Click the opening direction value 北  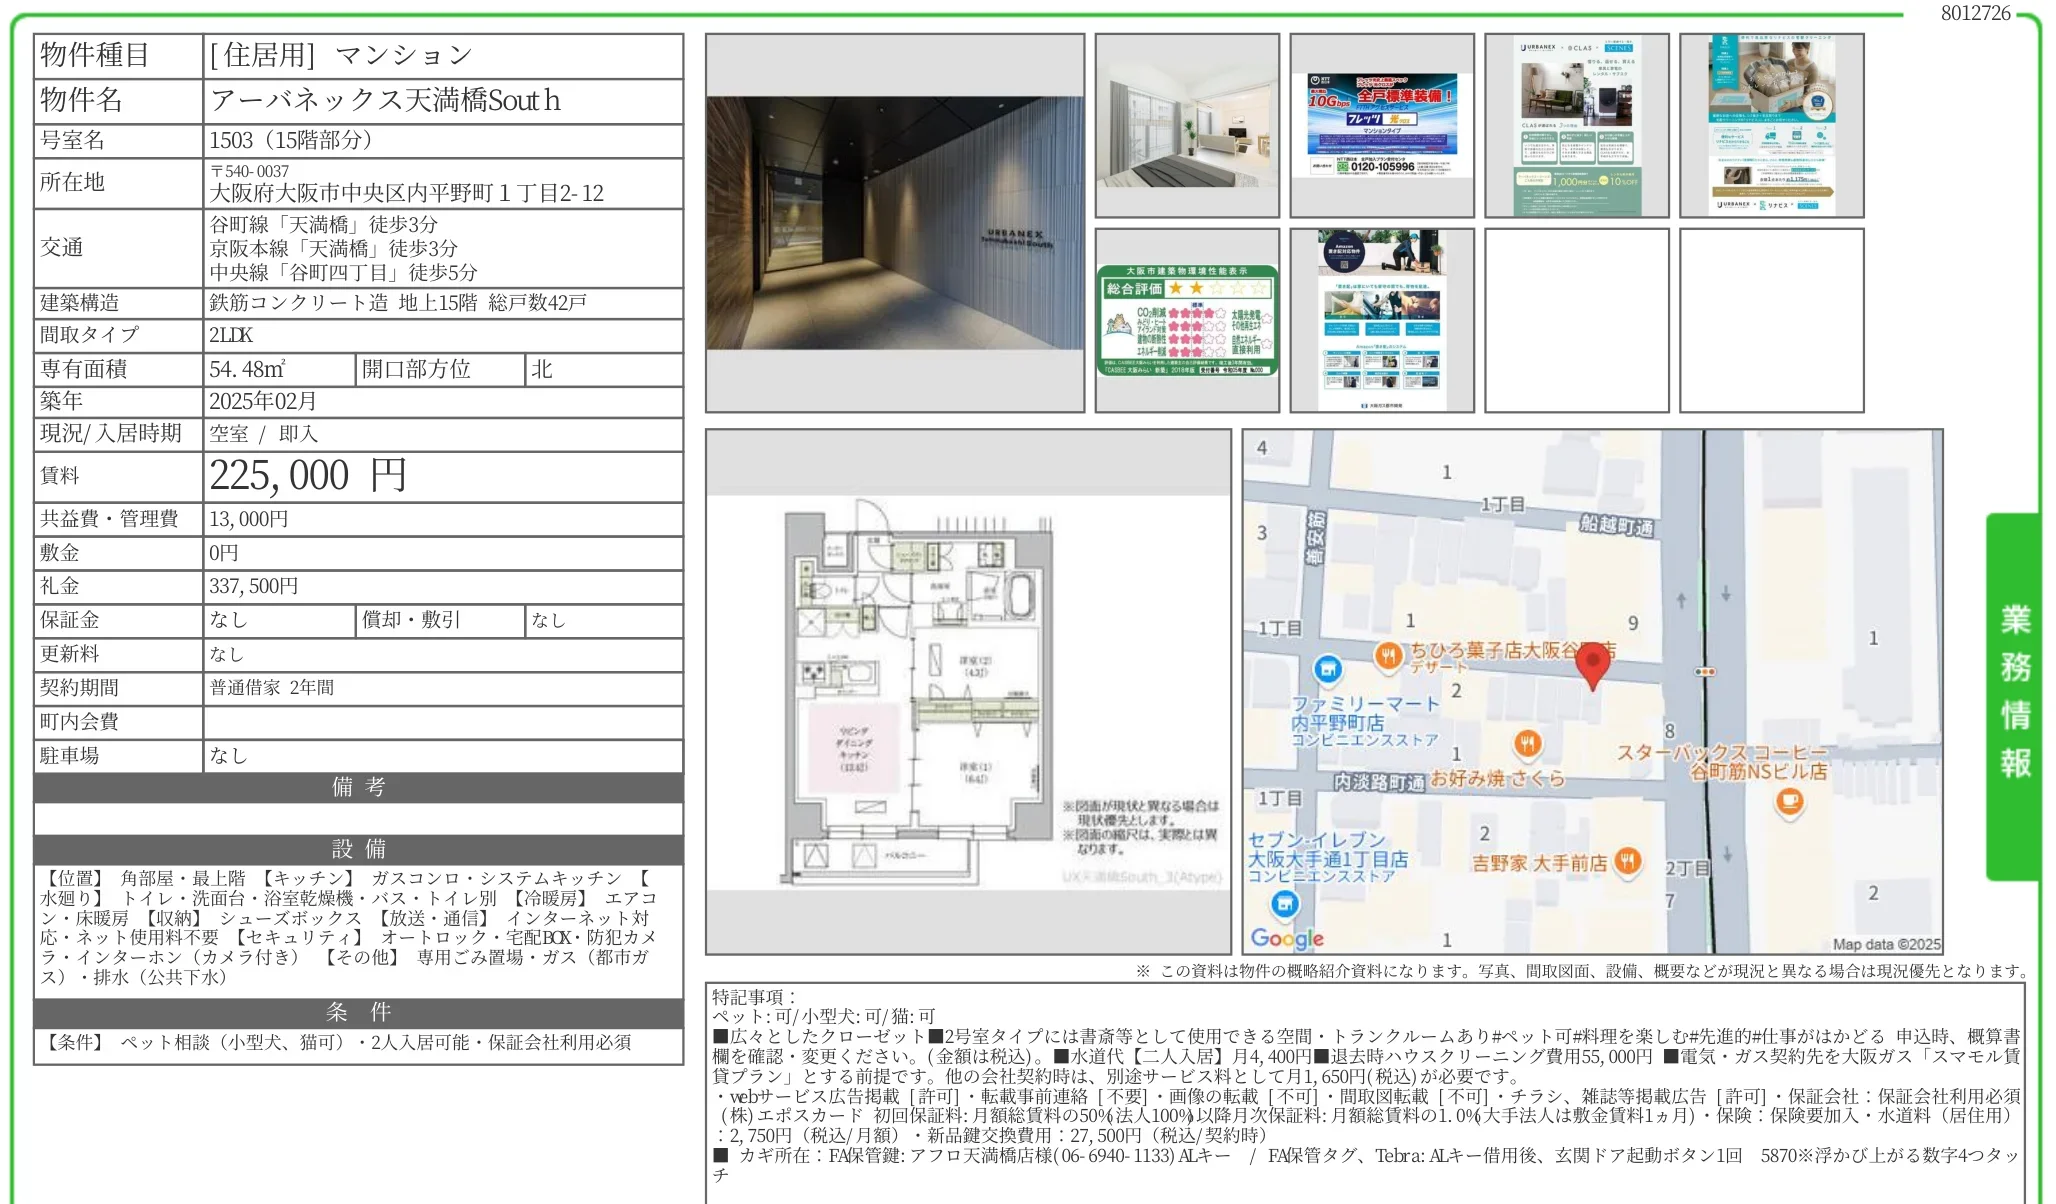click(542, 369)
